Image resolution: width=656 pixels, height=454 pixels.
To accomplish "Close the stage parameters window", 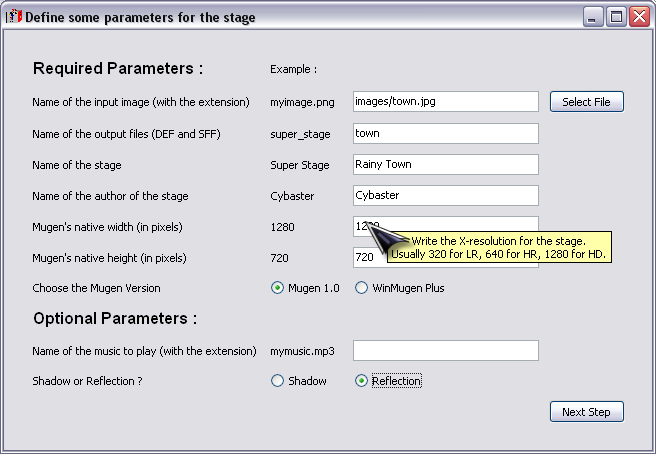I will tap(639, 17).
